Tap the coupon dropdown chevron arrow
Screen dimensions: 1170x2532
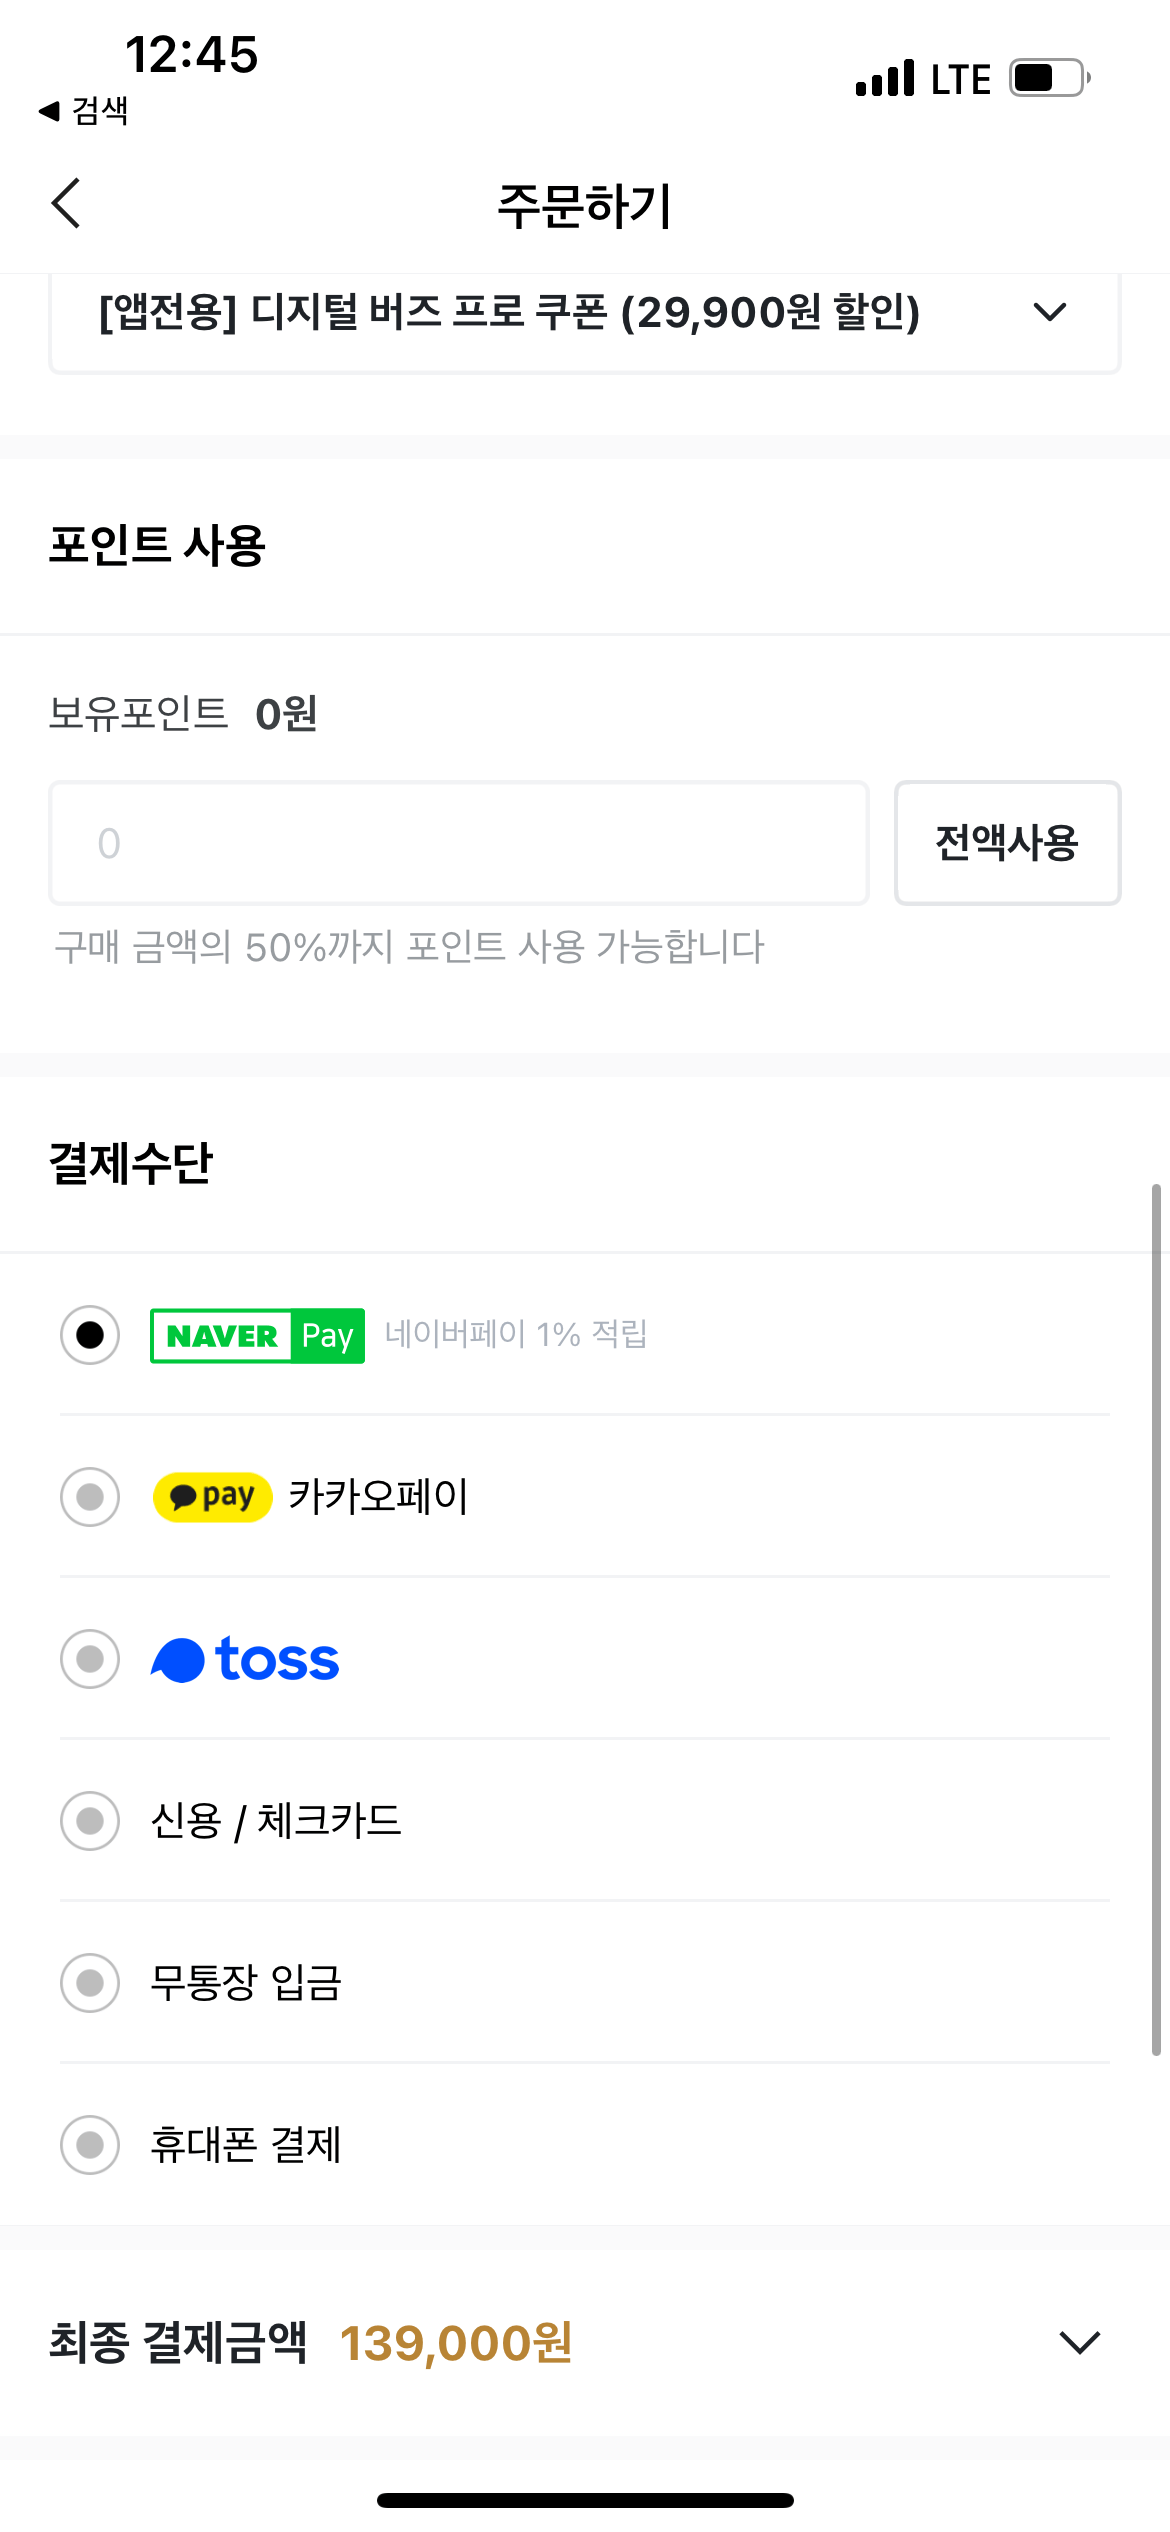tap(1050, 312)
